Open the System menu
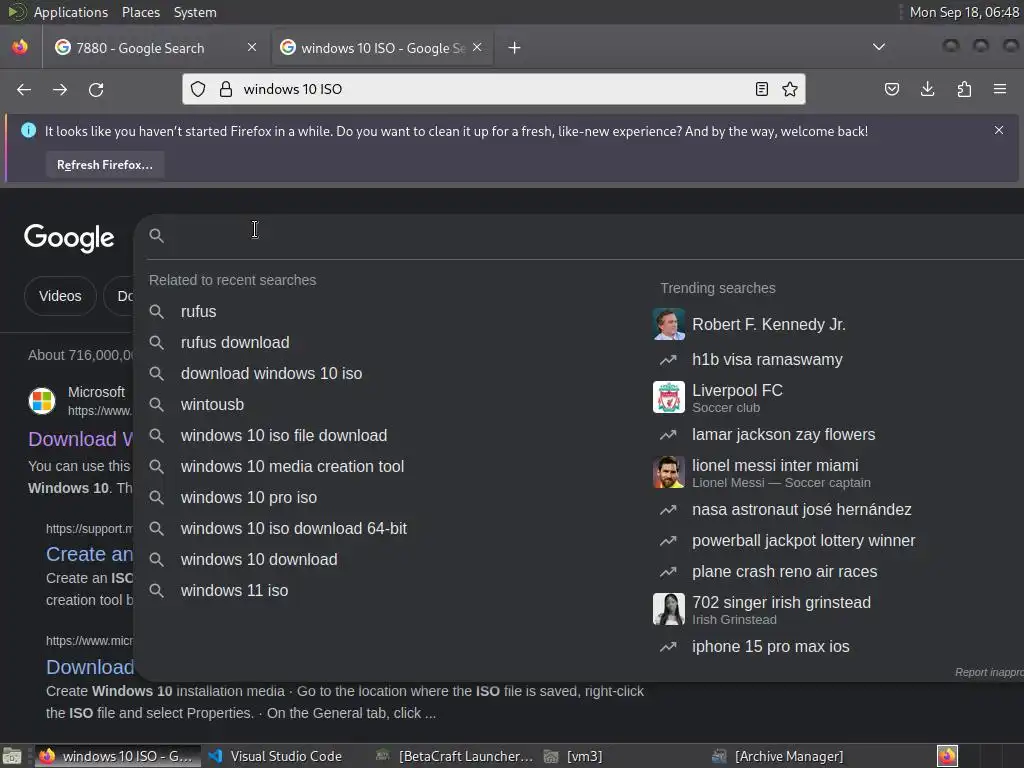 pos(195,12)
